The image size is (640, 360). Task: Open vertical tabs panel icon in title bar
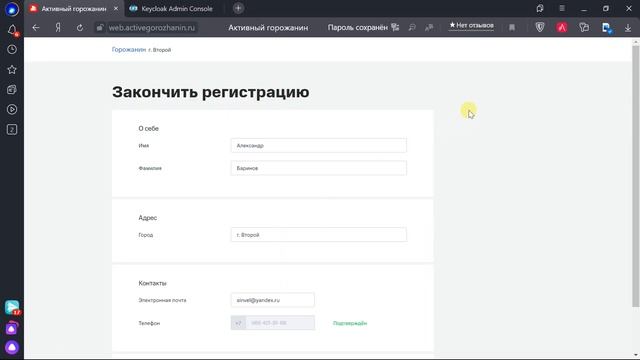click(x=540, y=8)
